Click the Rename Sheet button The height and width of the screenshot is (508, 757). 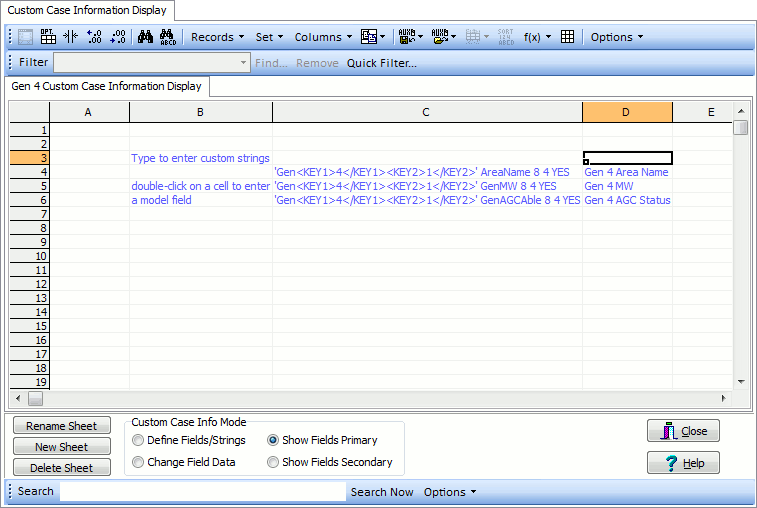61,426
